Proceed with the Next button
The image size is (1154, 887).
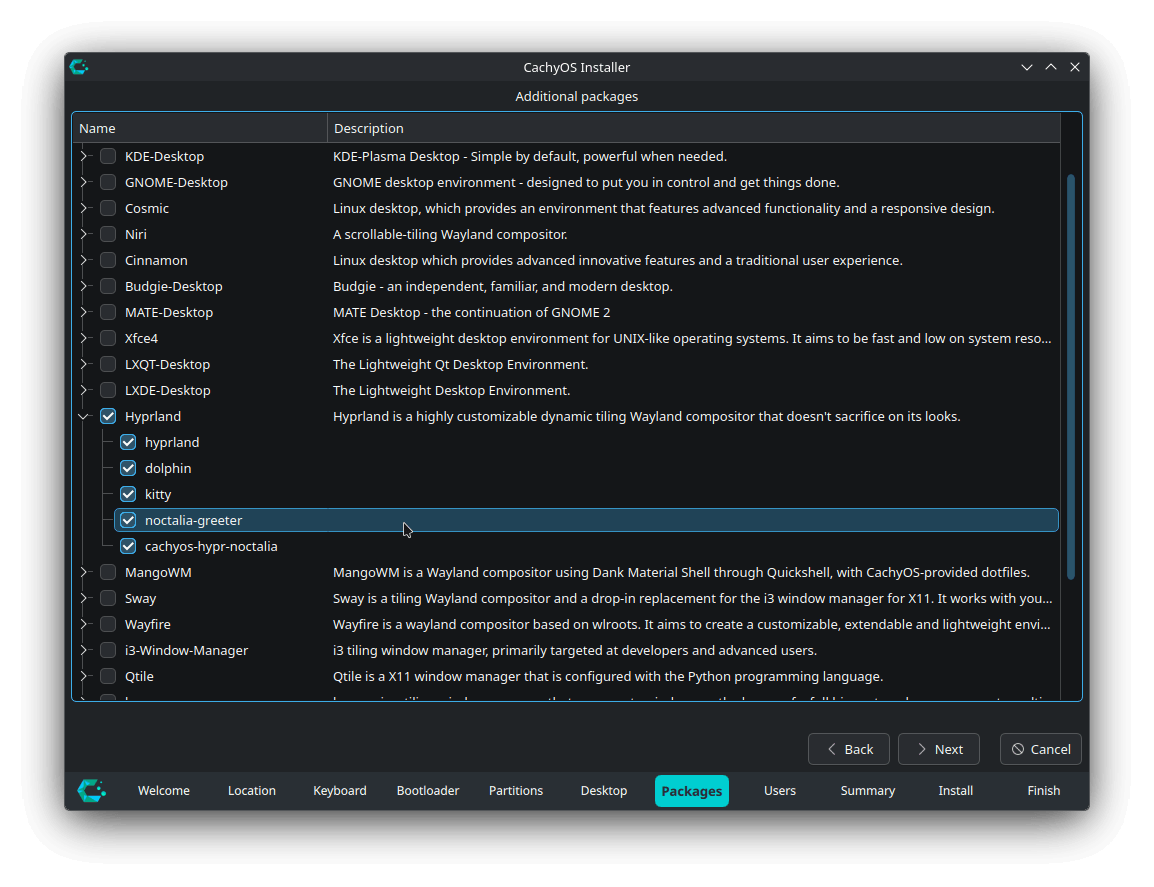point(939,749)
